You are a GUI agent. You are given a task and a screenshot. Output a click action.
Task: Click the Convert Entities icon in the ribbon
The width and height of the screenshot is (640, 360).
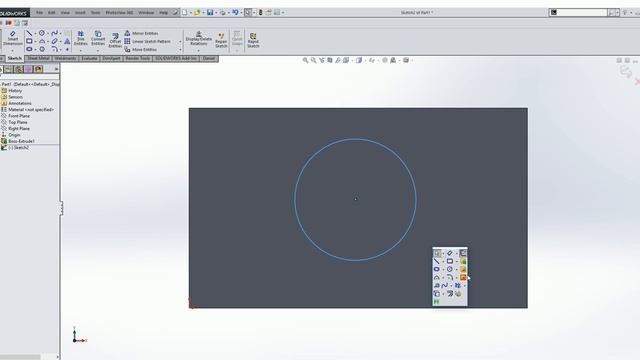(x=98, y=38)
